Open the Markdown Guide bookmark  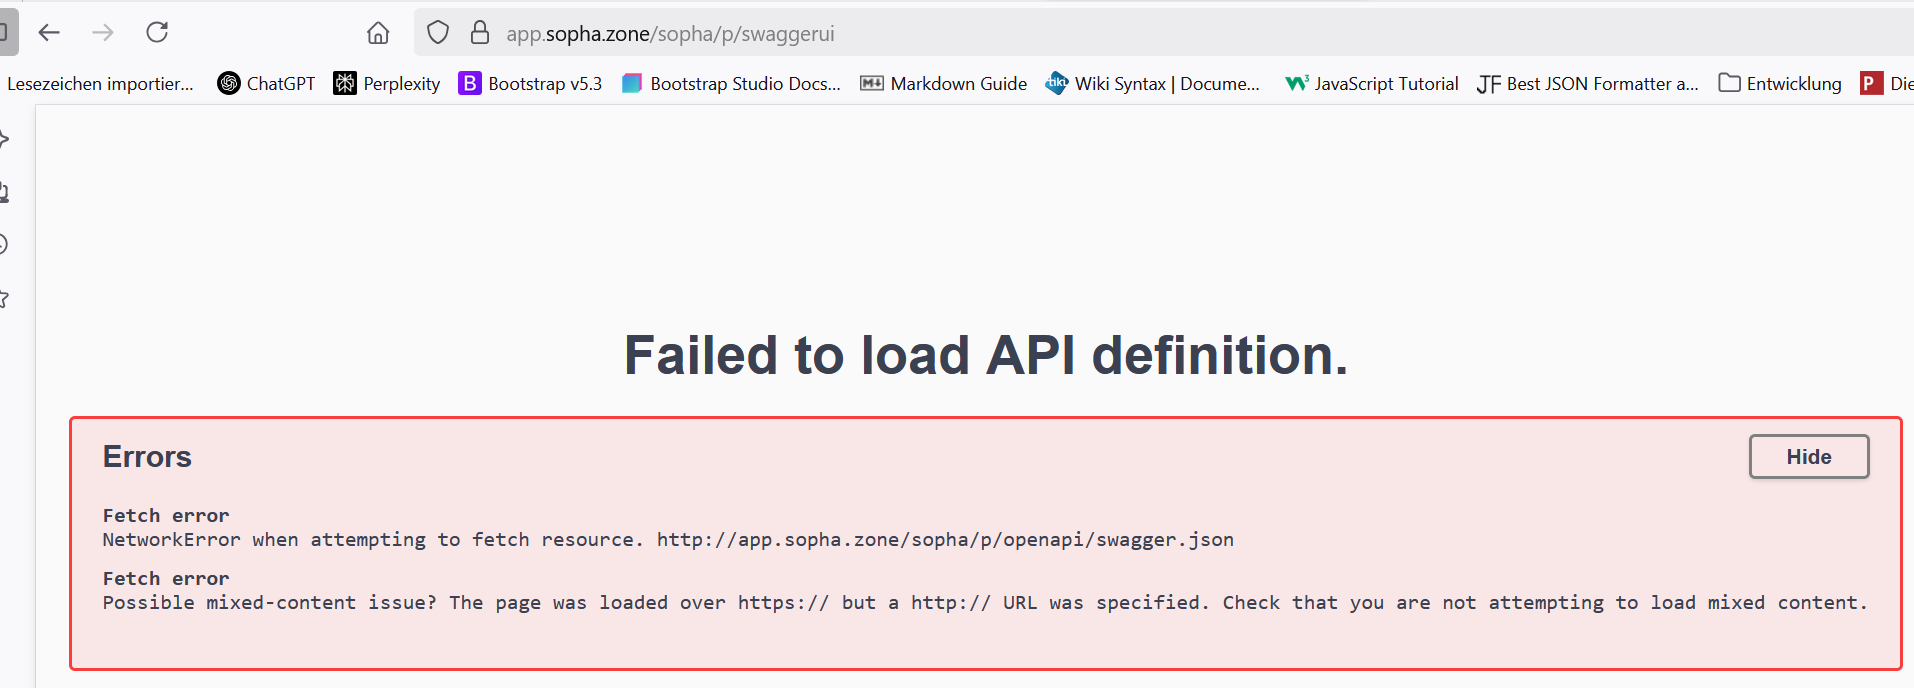coord(943,84)
